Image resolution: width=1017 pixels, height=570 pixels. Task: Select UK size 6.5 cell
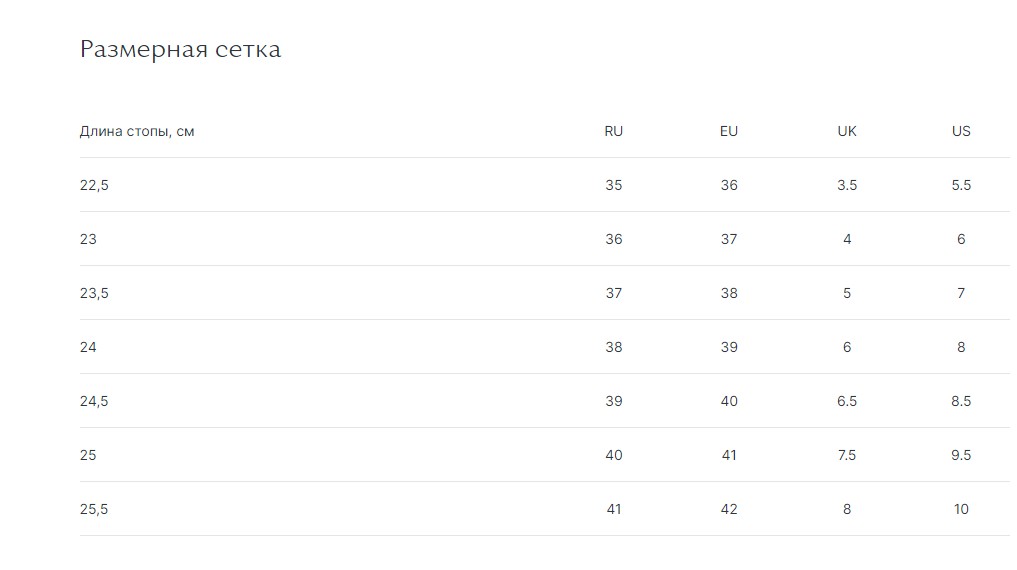point(847,401)
